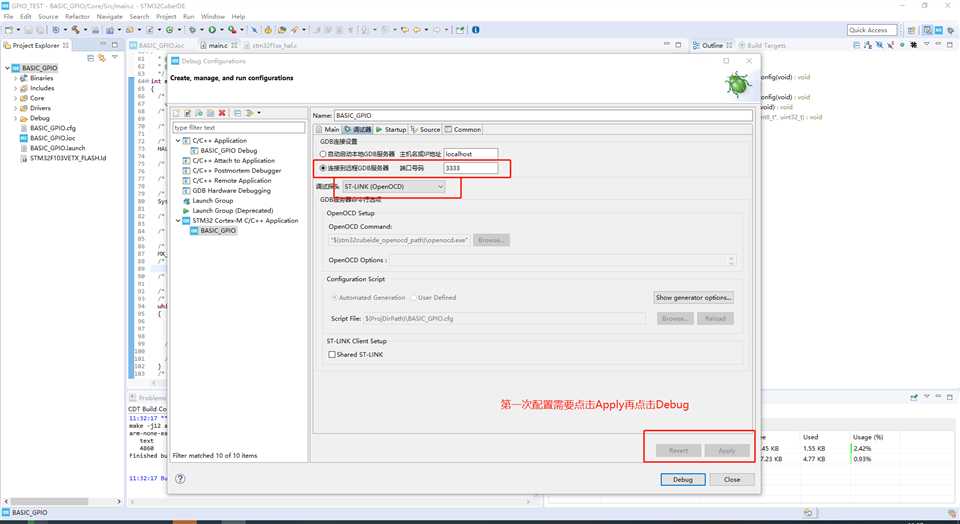Select the auto-start local GDB server radio

(x=323, y=154)
